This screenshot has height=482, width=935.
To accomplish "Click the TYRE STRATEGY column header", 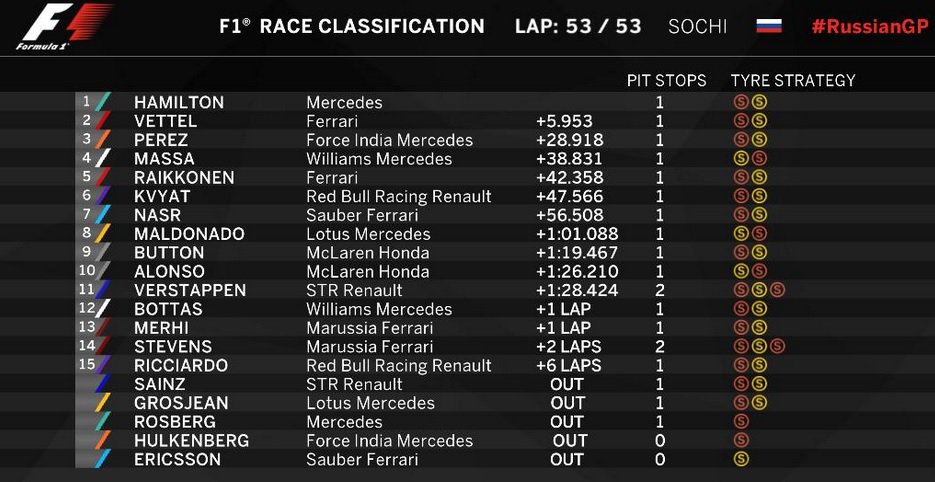I will (793, 80).
